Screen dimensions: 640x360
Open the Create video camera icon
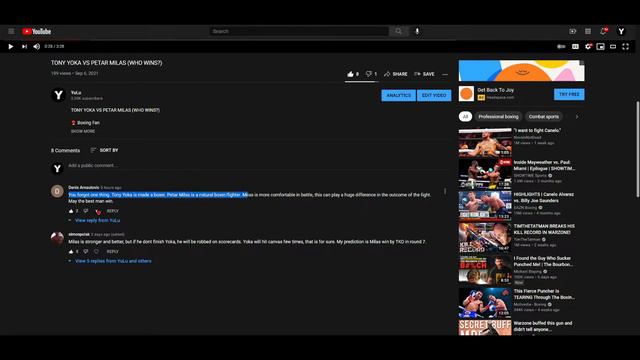(573, 31)
